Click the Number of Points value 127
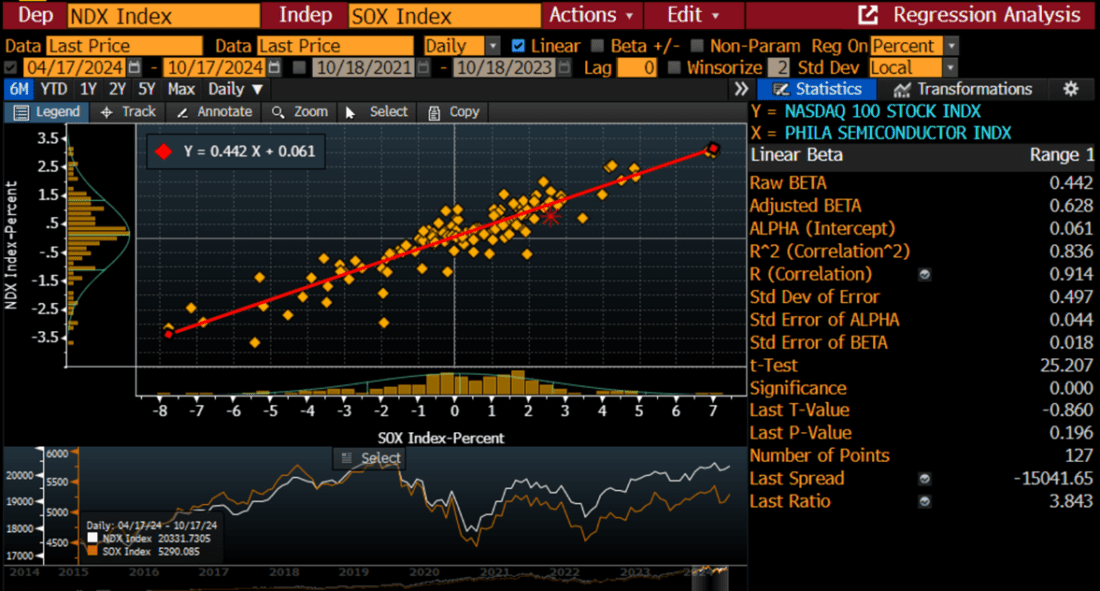 coord(1079,456)
